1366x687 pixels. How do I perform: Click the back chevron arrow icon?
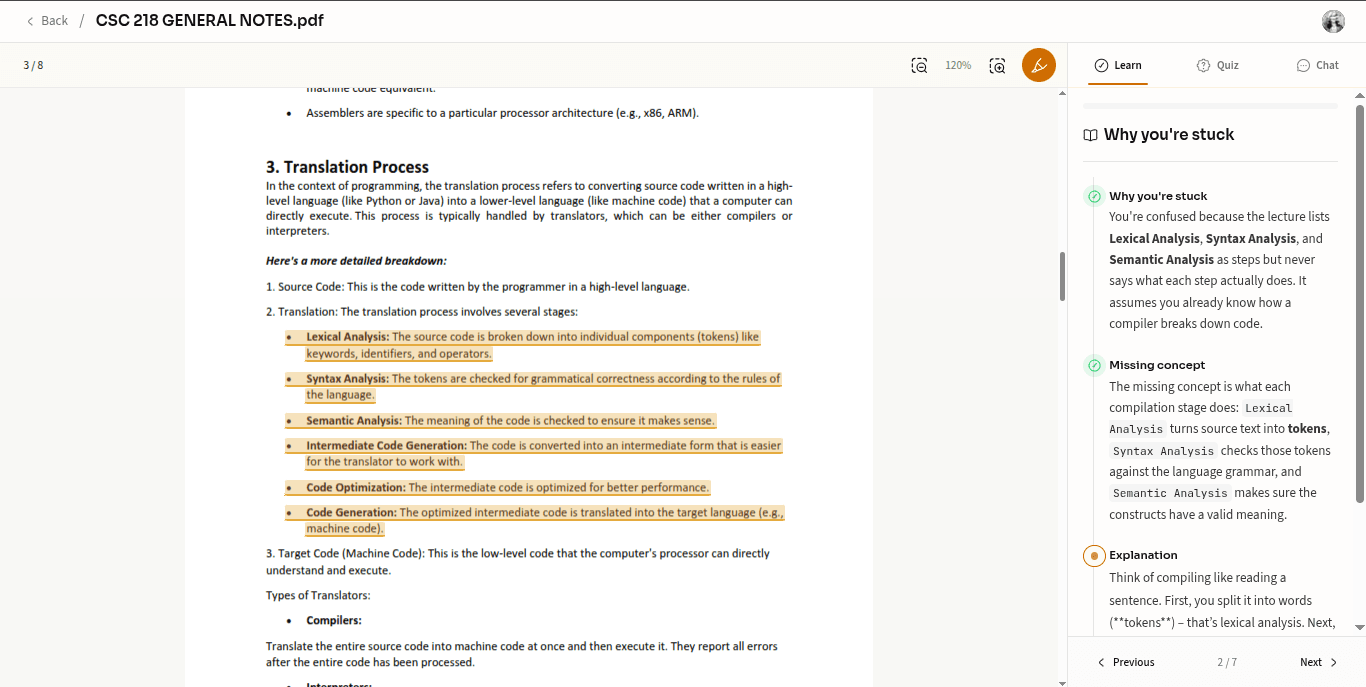coord(30,21)
